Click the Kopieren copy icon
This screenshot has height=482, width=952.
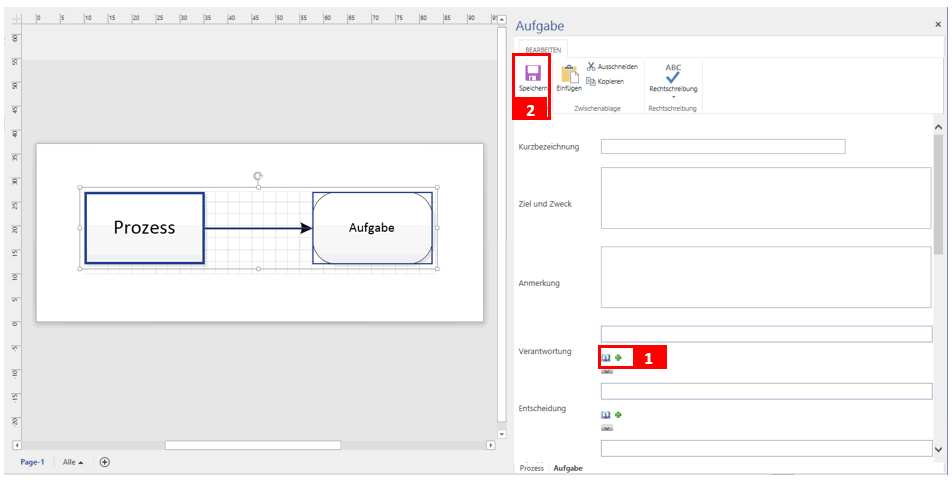pos(591,81)
